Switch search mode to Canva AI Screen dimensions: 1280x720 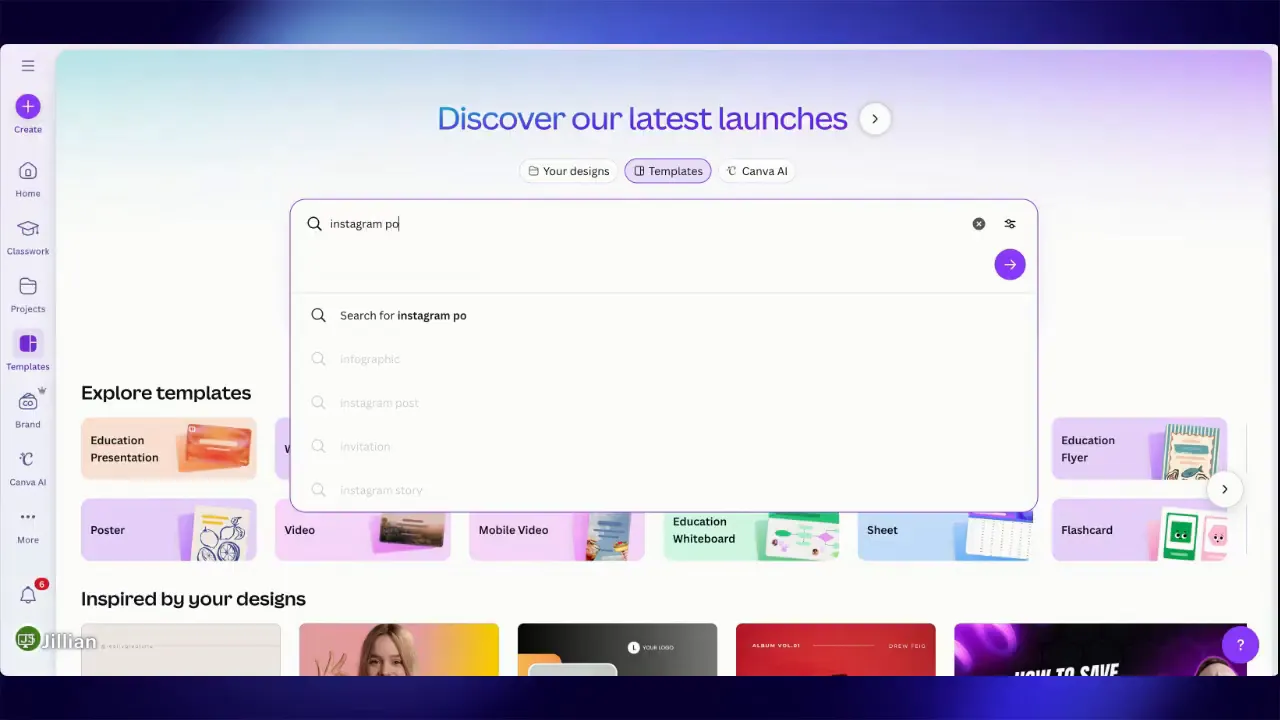756,171
